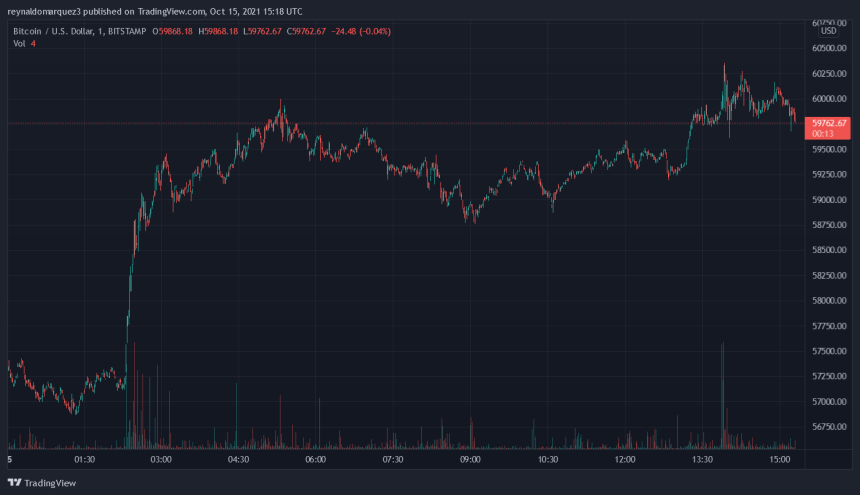860x495 pixels.
Task: Click the 09:00 time axis label
Action: [x=470, y=459]
